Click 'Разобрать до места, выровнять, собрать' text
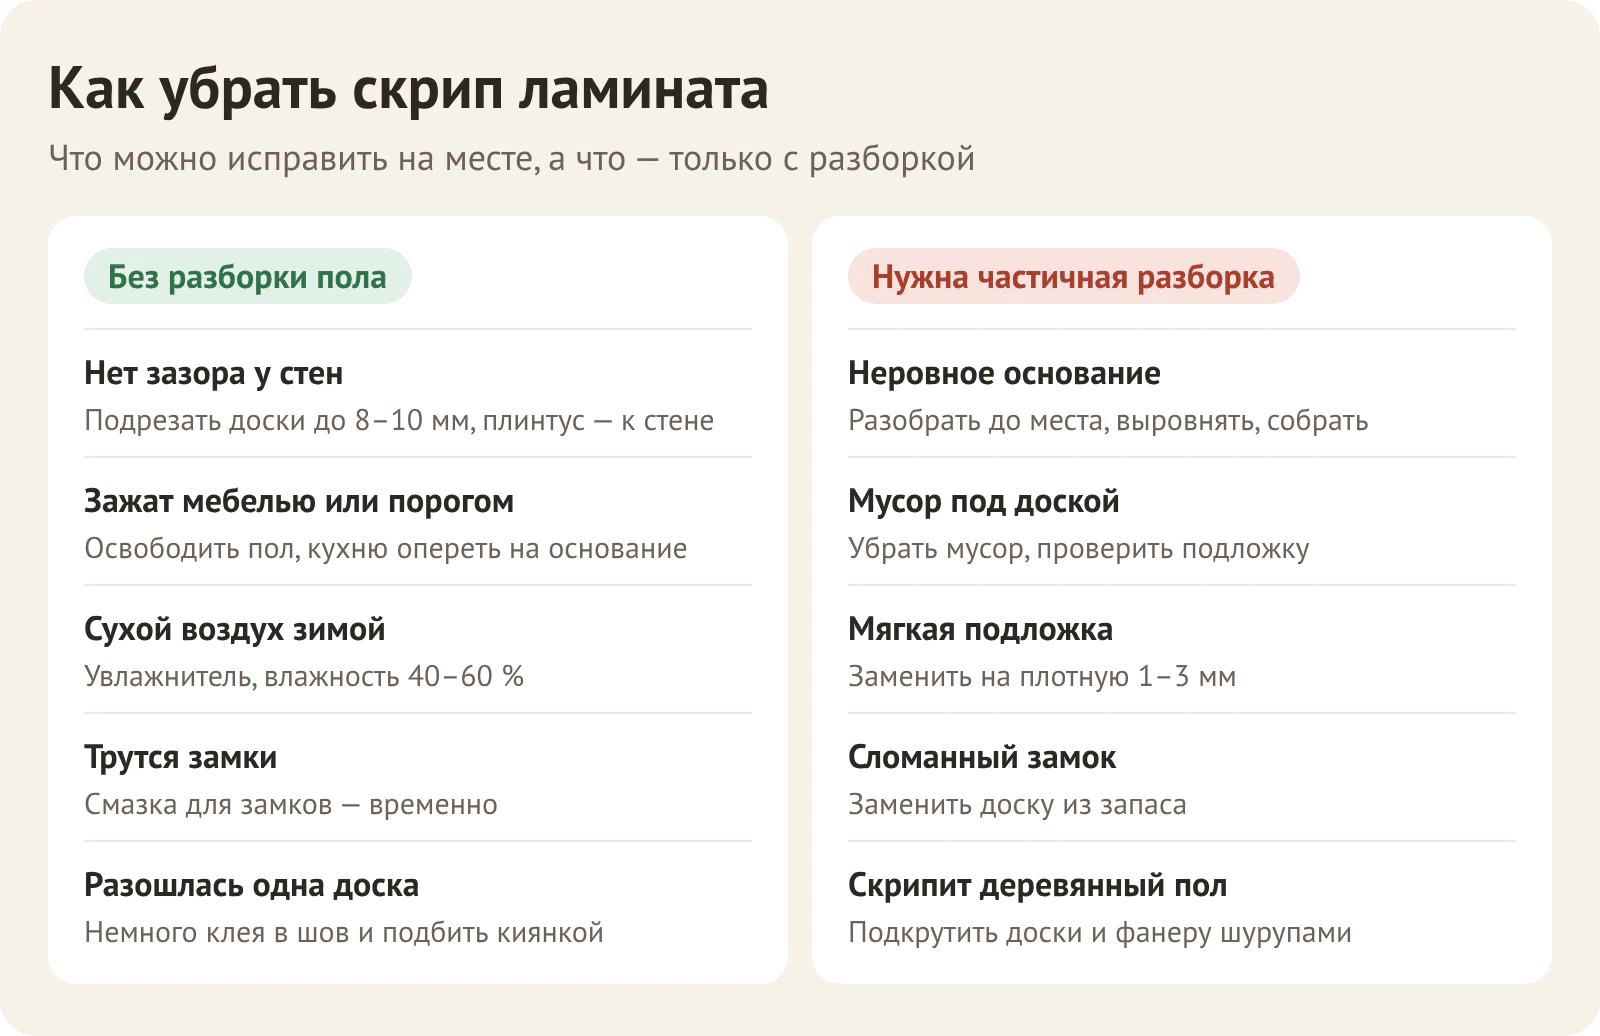Viewport: 1600px width, 1036px height. pyautogui.click(x=1108, y=420)
